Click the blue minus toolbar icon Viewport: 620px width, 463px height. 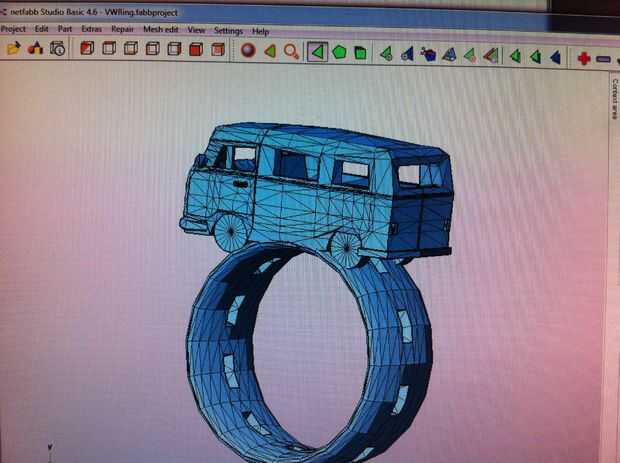603,59
